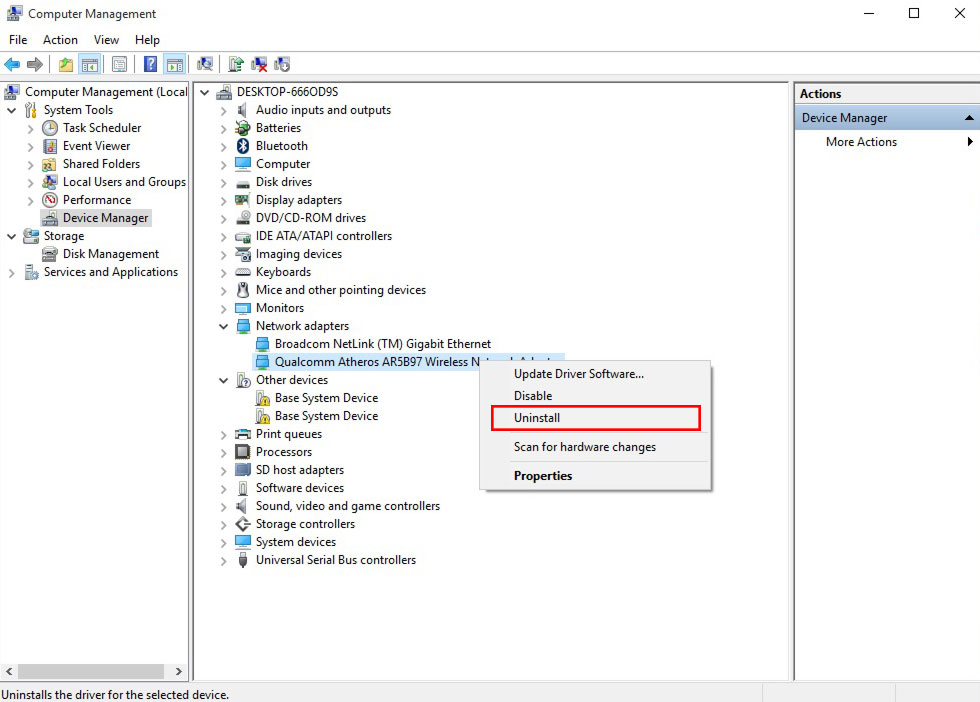This screenshot has width=980, height=702.
Task: Expand Services and Applications node
Action: (x=12, y=273)
